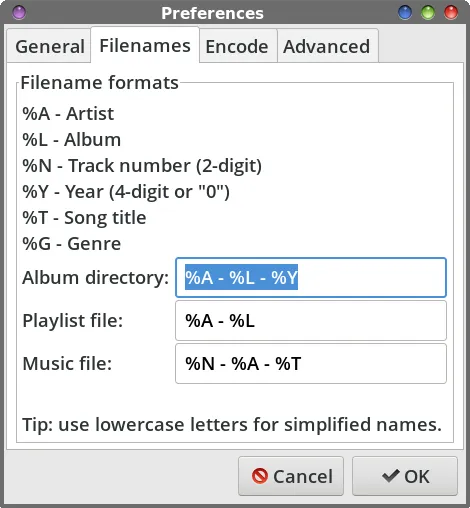
Task: Click the blue minimize window button
Action: (405, 13)
